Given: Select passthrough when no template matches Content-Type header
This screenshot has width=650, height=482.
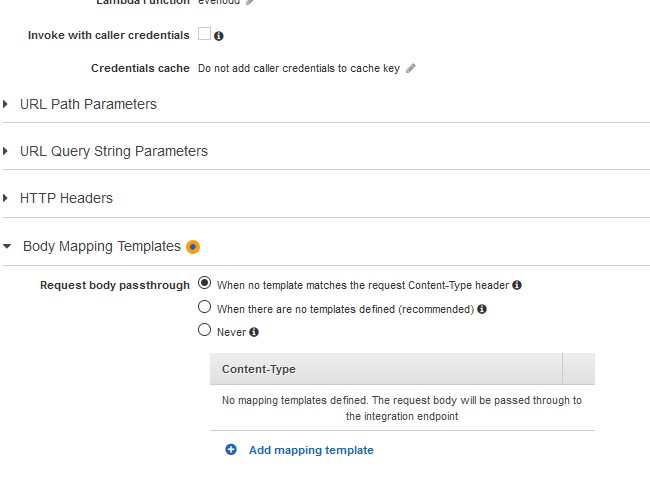Looking at the screenshot, I should 204,283.
